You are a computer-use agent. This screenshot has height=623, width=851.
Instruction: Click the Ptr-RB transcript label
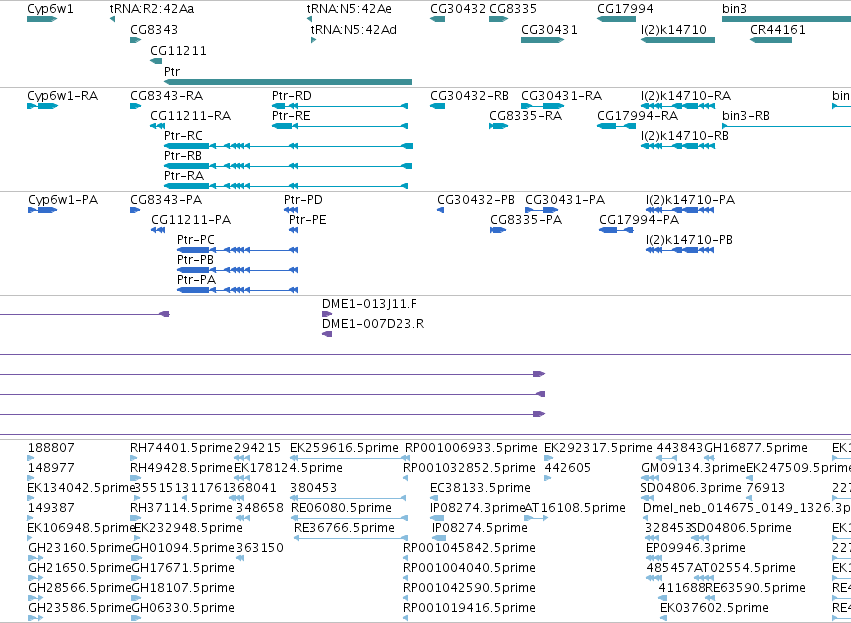pos(183,156)
